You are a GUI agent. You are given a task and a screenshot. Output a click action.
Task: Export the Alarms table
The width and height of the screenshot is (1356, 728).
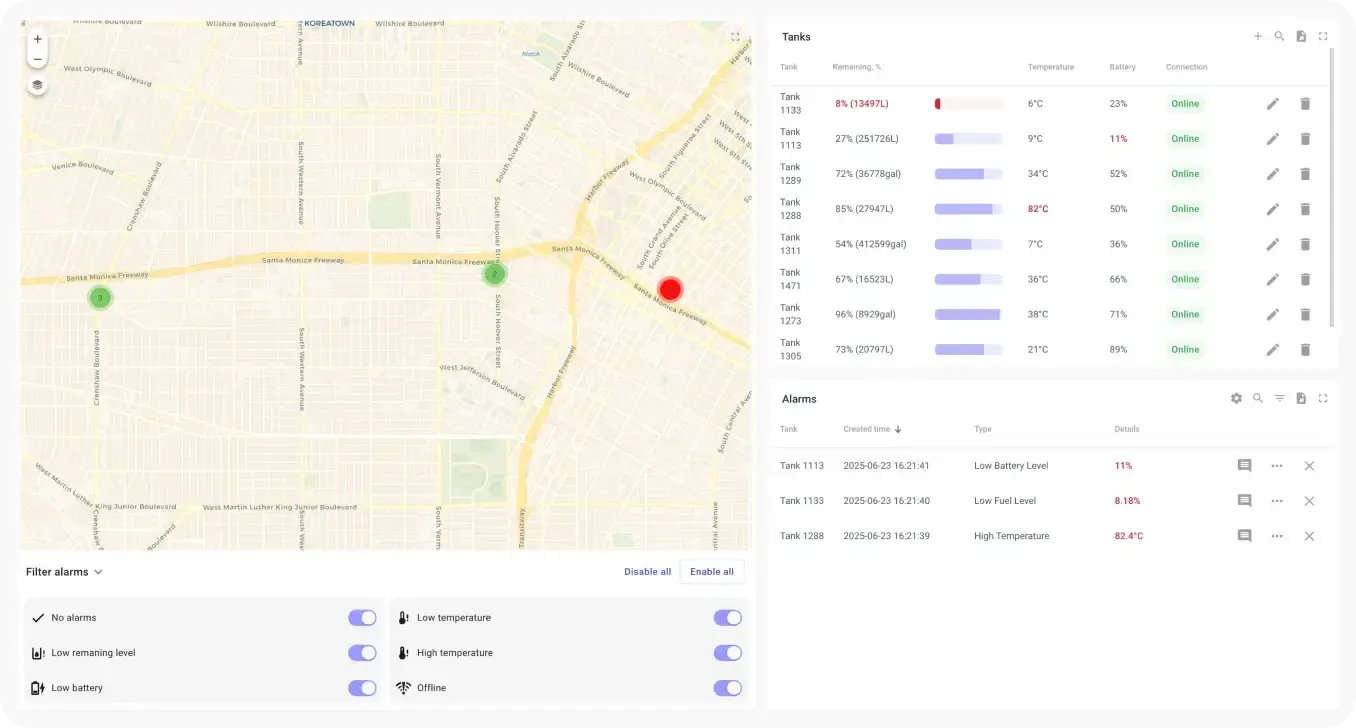click(1301, 398)
